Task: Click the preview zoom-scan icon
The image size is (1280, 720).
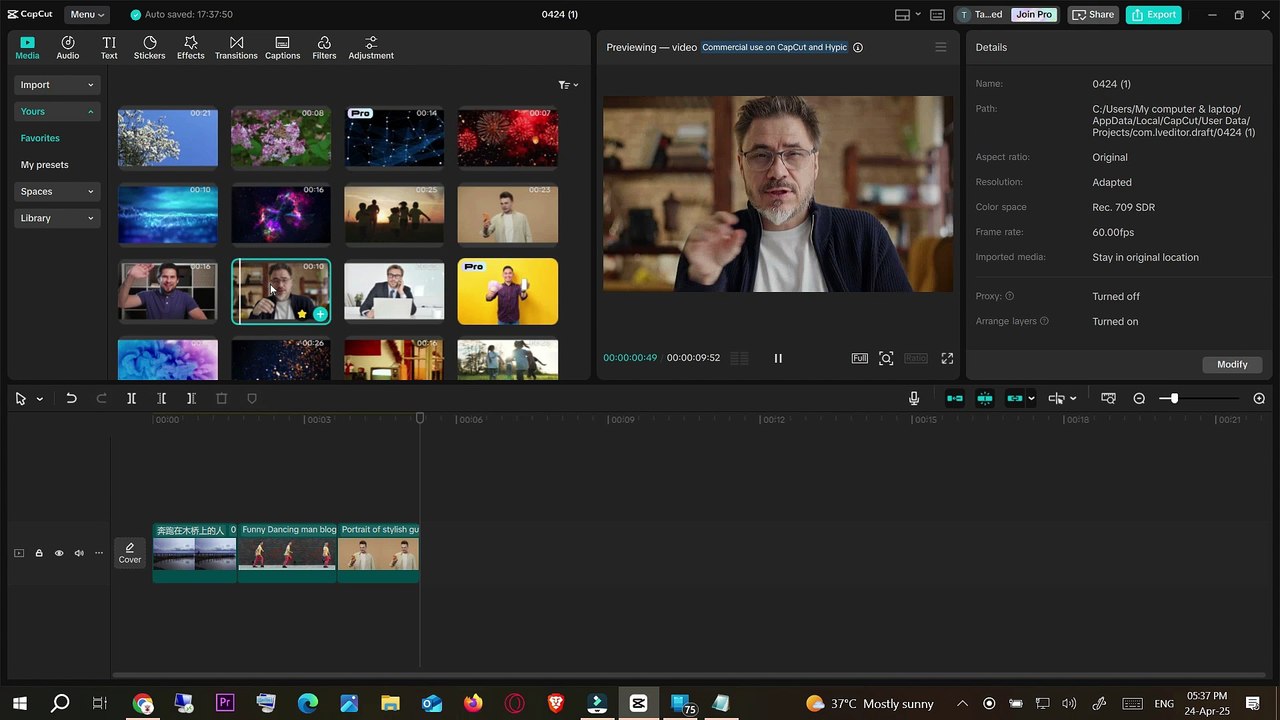Action: (886, 358)
